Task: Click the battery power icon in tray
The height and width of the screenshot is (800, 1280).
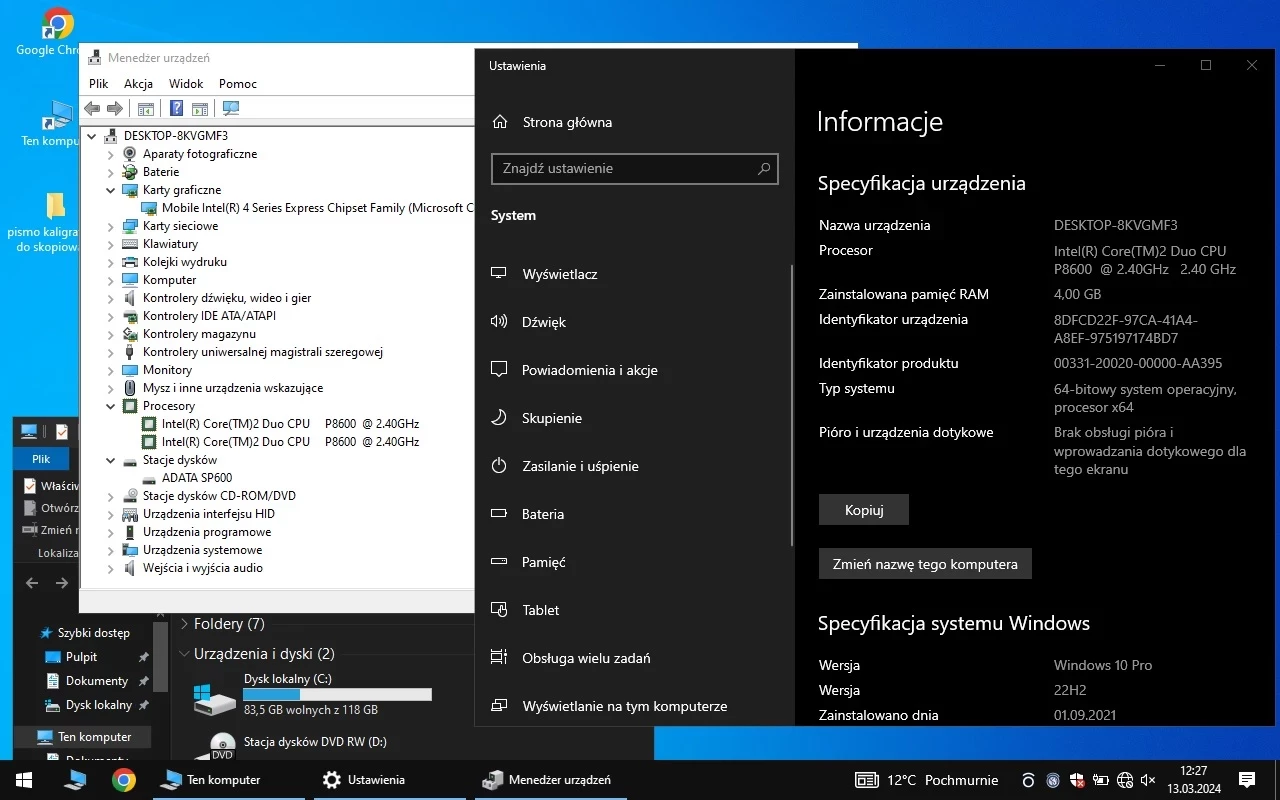Action: [1101, 780]
